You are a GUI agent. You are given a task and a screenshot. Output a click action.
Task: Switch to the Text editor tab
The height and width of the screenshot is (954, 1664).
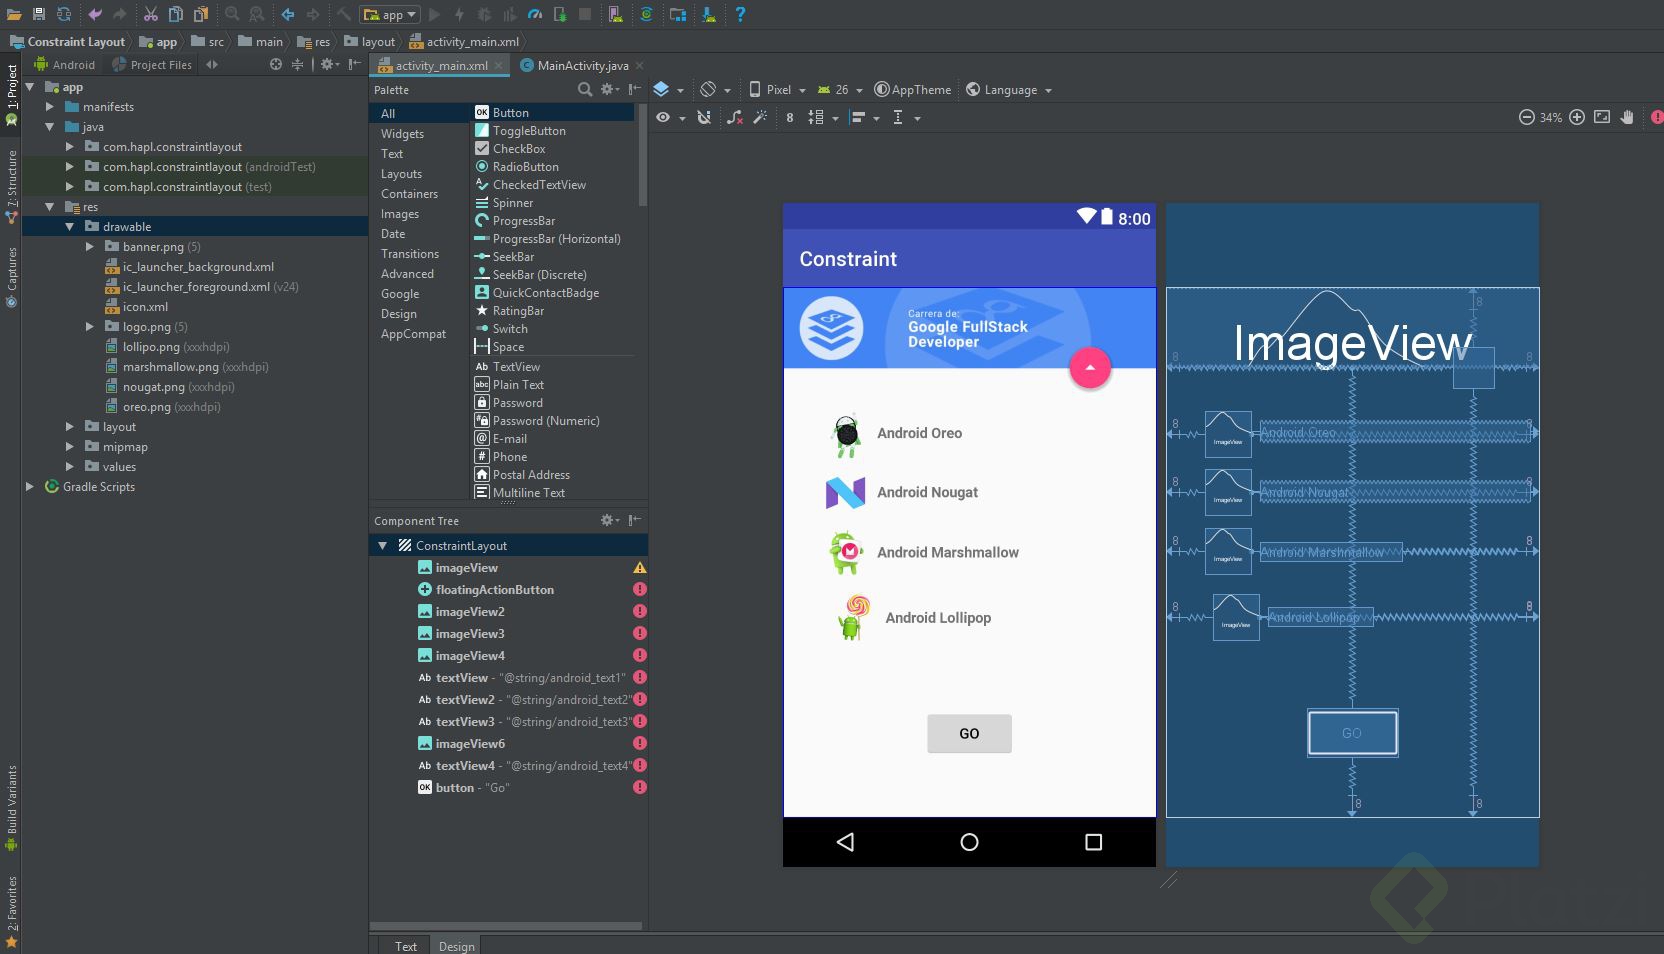pos(405,946)
